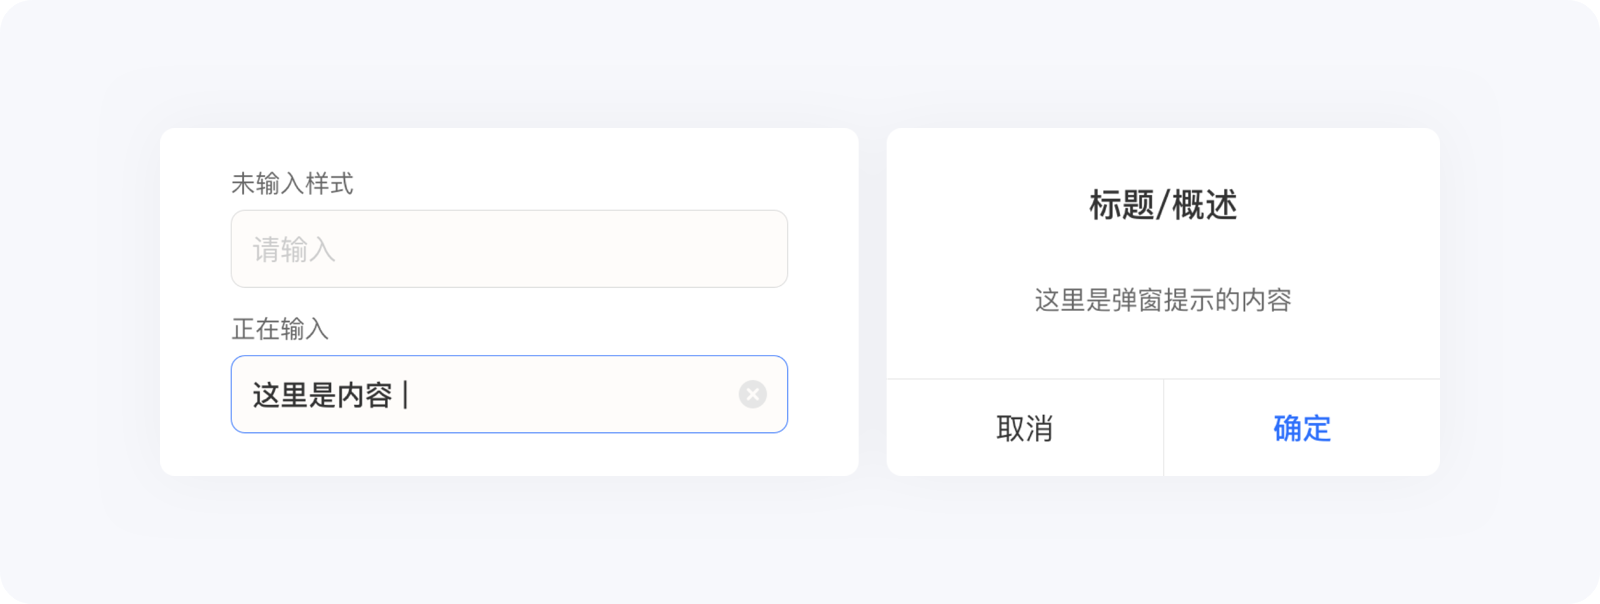The width and height of the screenshot is (1600, 604).
Task: Click the blue-bordered active input field
Action: pyautogui.click(x=509, y=395)
